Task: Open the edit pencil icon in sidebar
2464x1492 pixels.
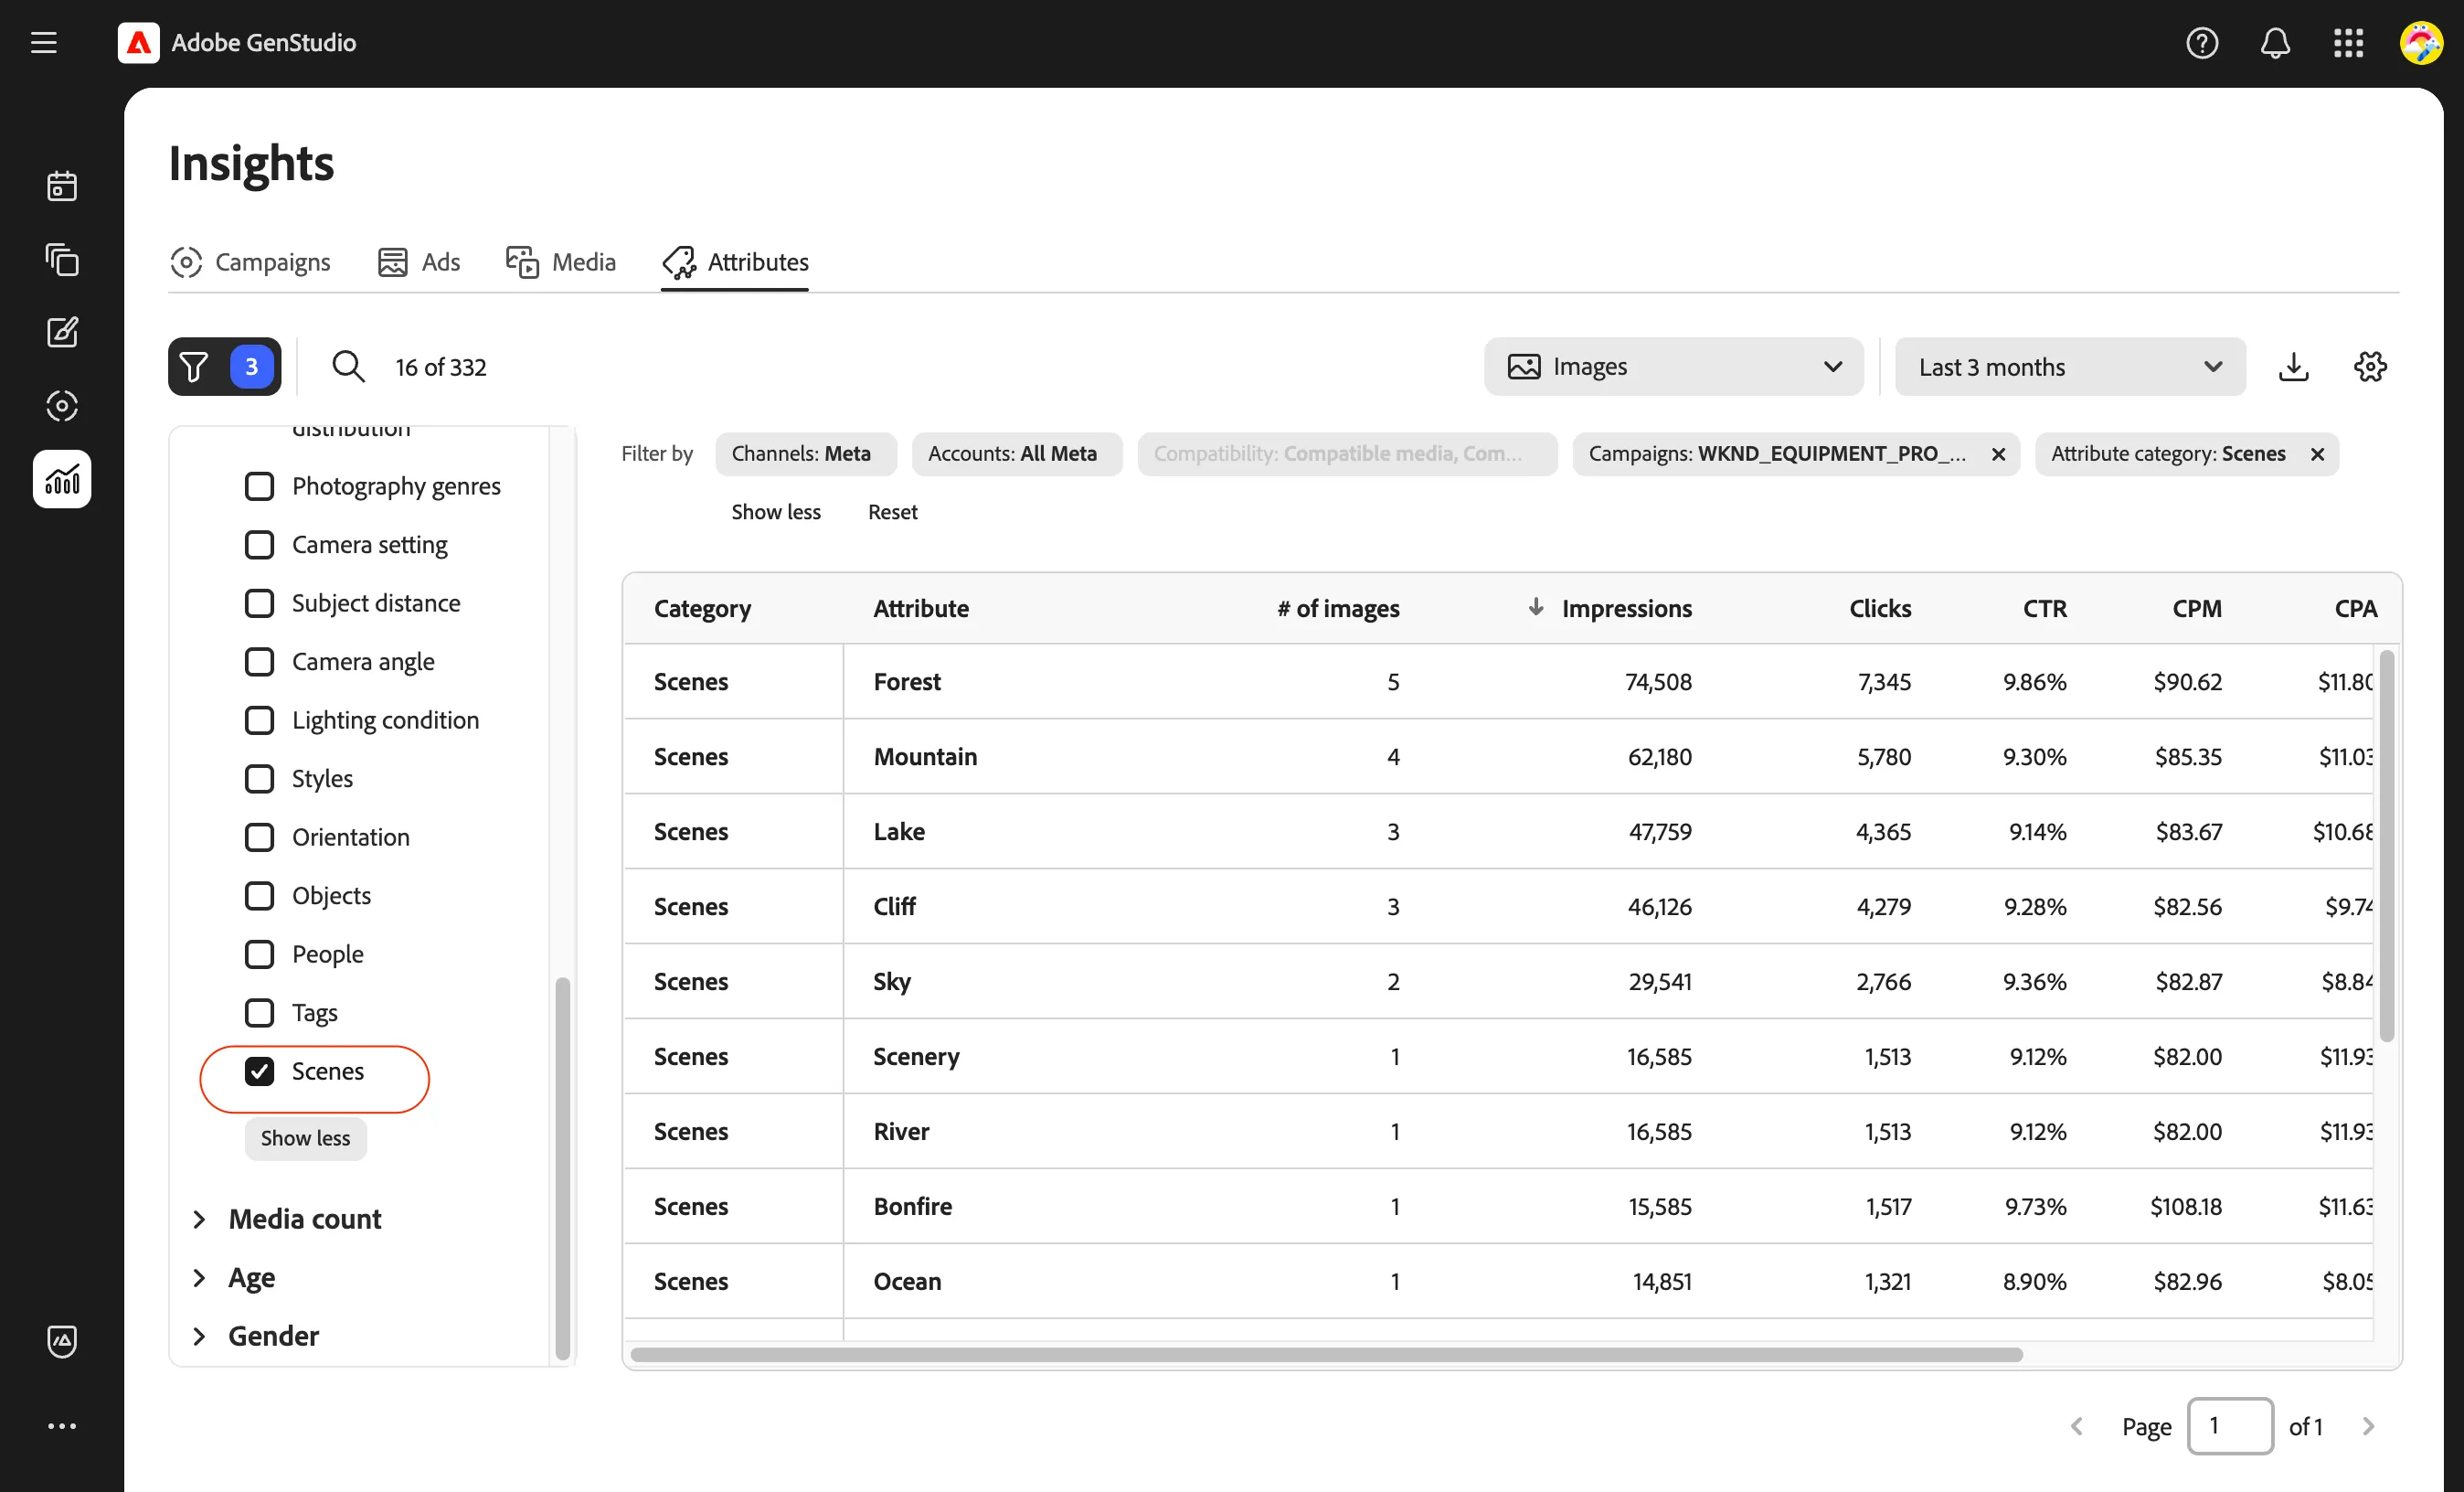Action: (62, 332)
